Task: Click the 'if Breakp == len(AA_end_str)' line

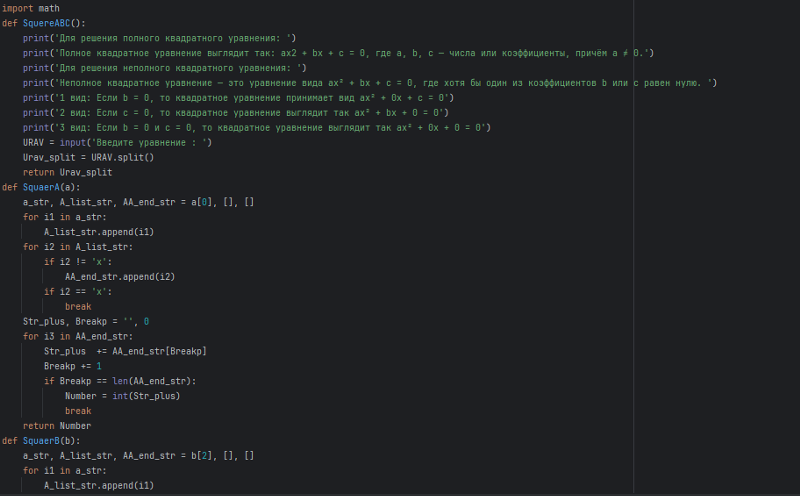Action: [120, 381]
